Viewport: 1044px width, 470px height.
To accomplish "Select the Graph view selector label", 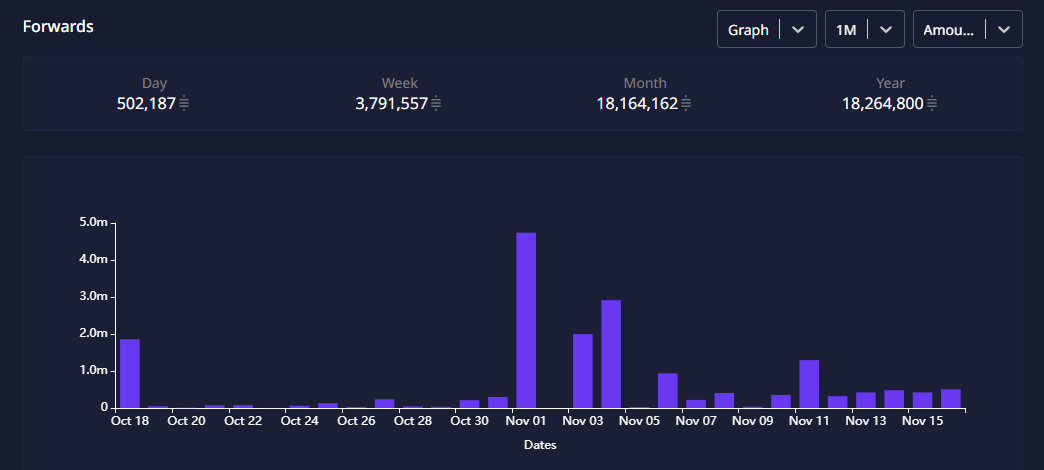I will point(748,30).
